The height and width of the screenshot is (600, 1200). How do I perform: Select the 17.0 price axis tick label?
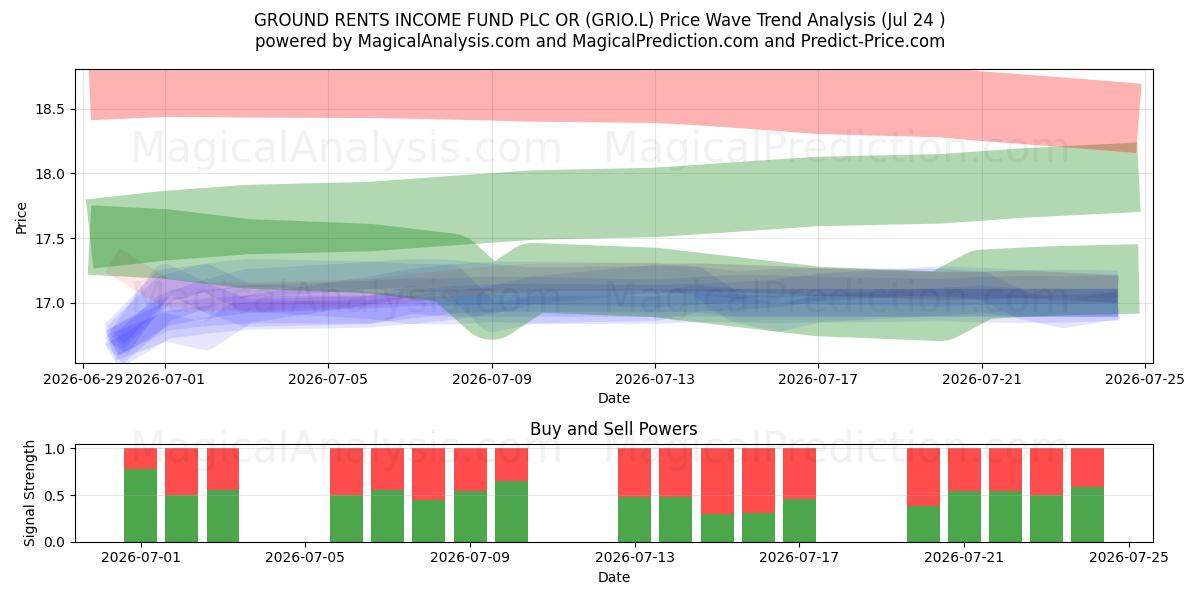click(x=51, y=303)
